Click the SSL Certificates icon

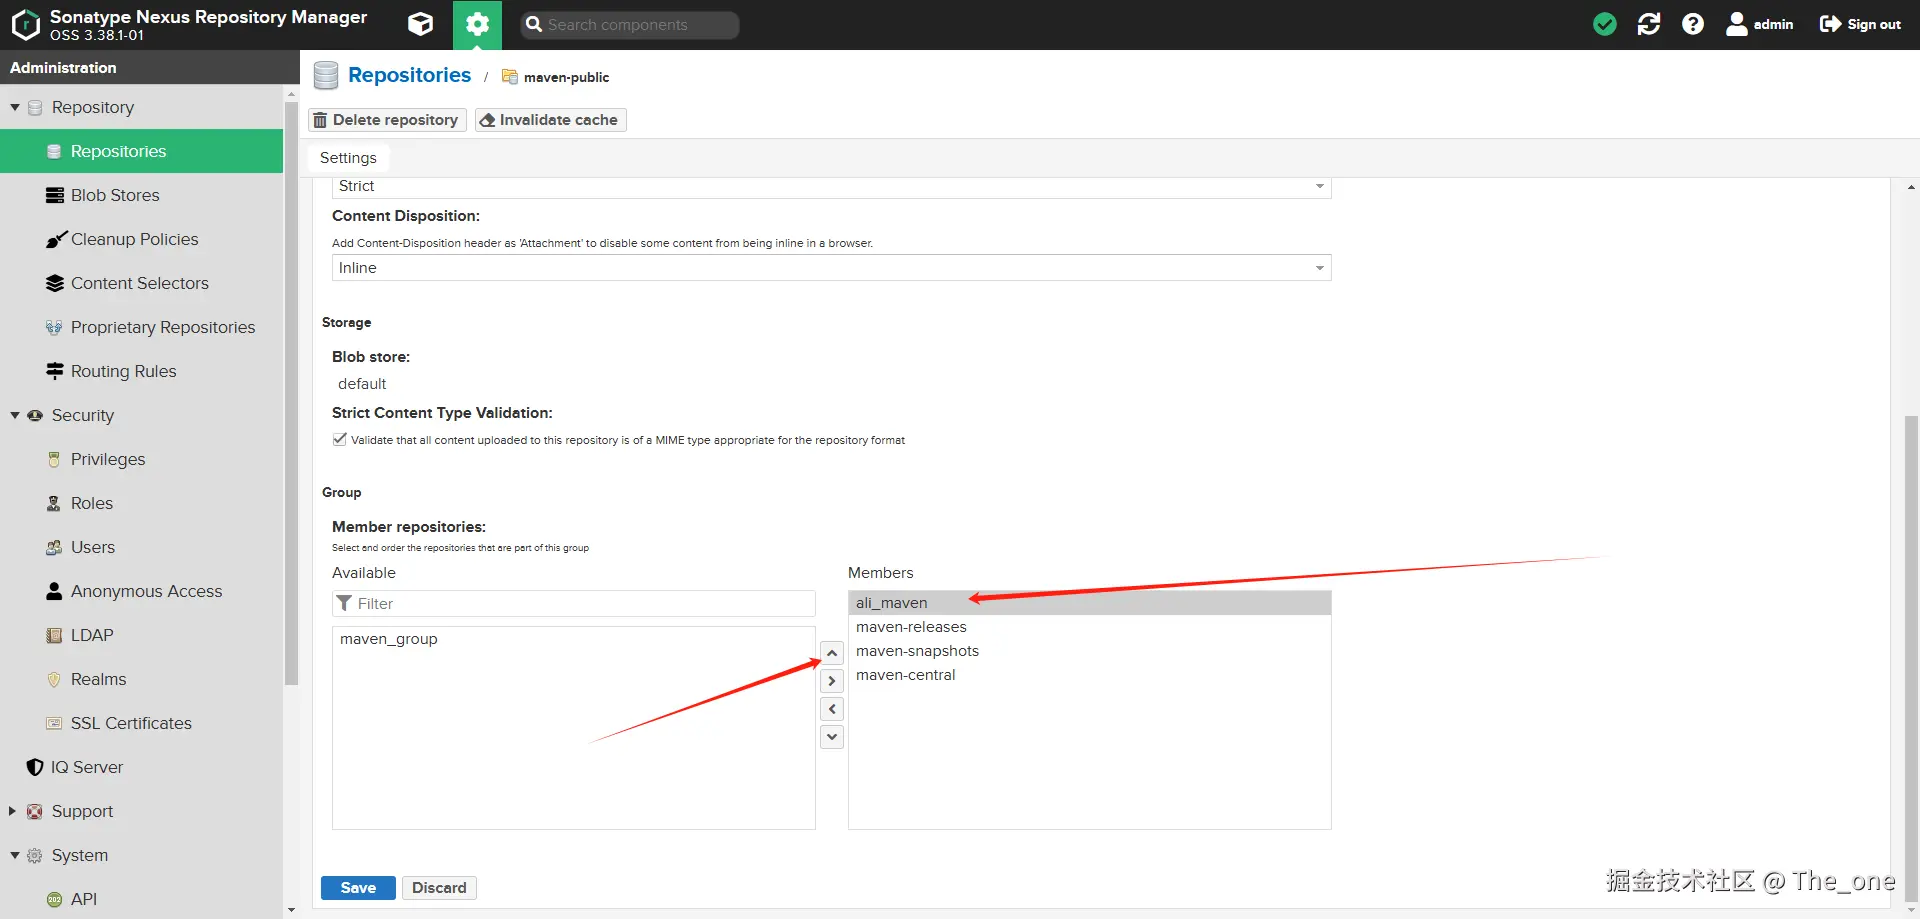[x=54, y=723]
